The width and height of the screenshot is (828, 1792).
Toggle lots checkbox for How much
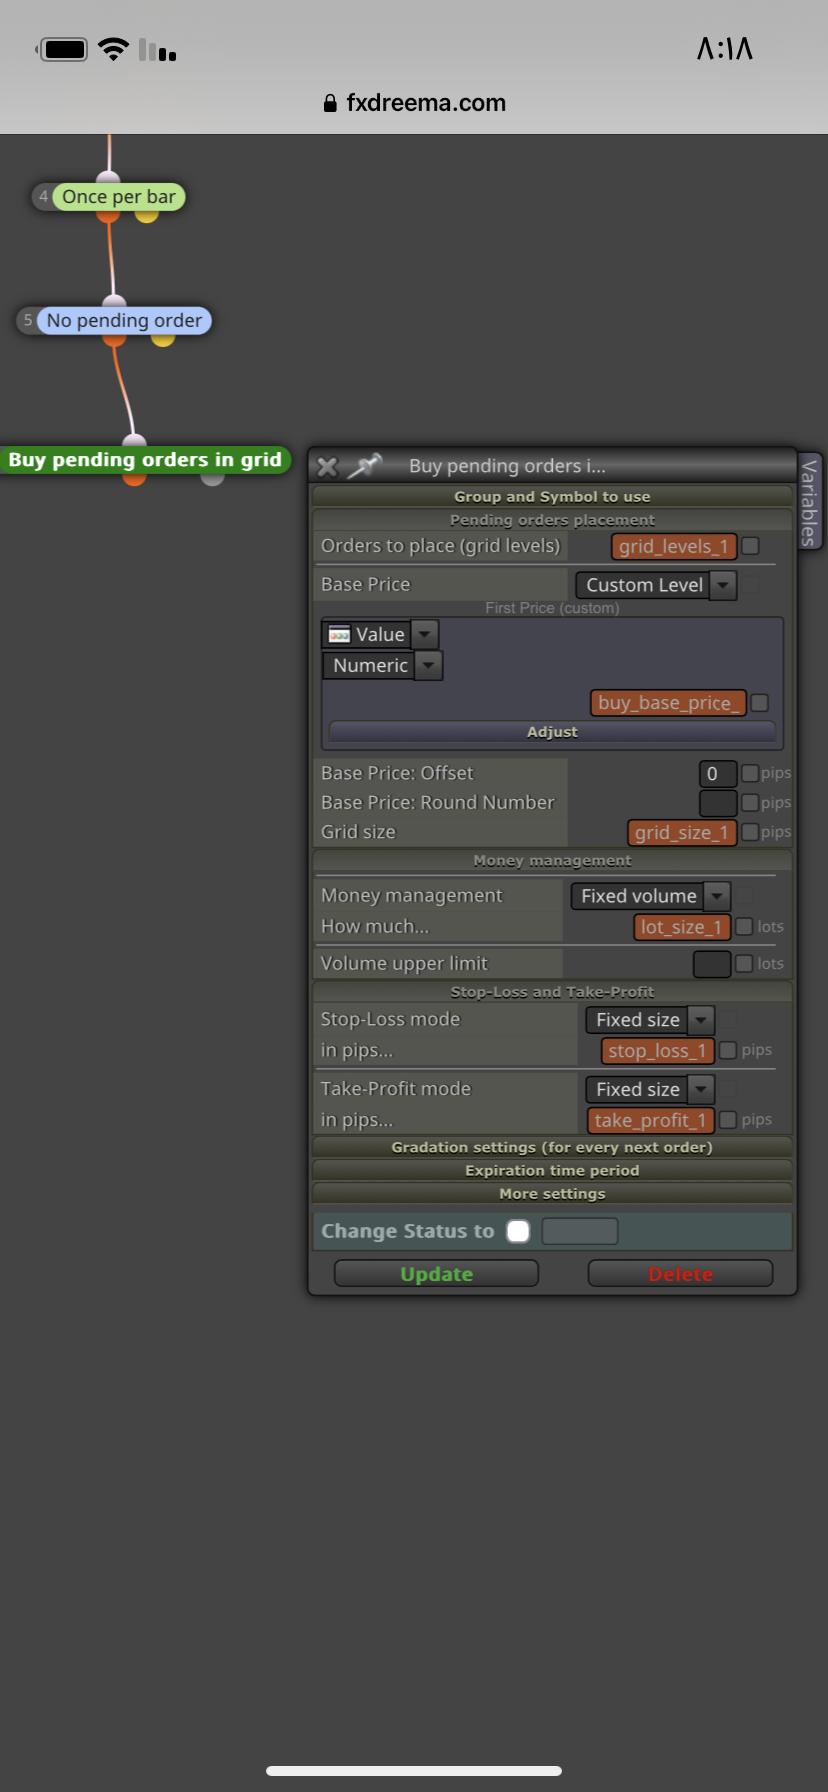(744, 927)
